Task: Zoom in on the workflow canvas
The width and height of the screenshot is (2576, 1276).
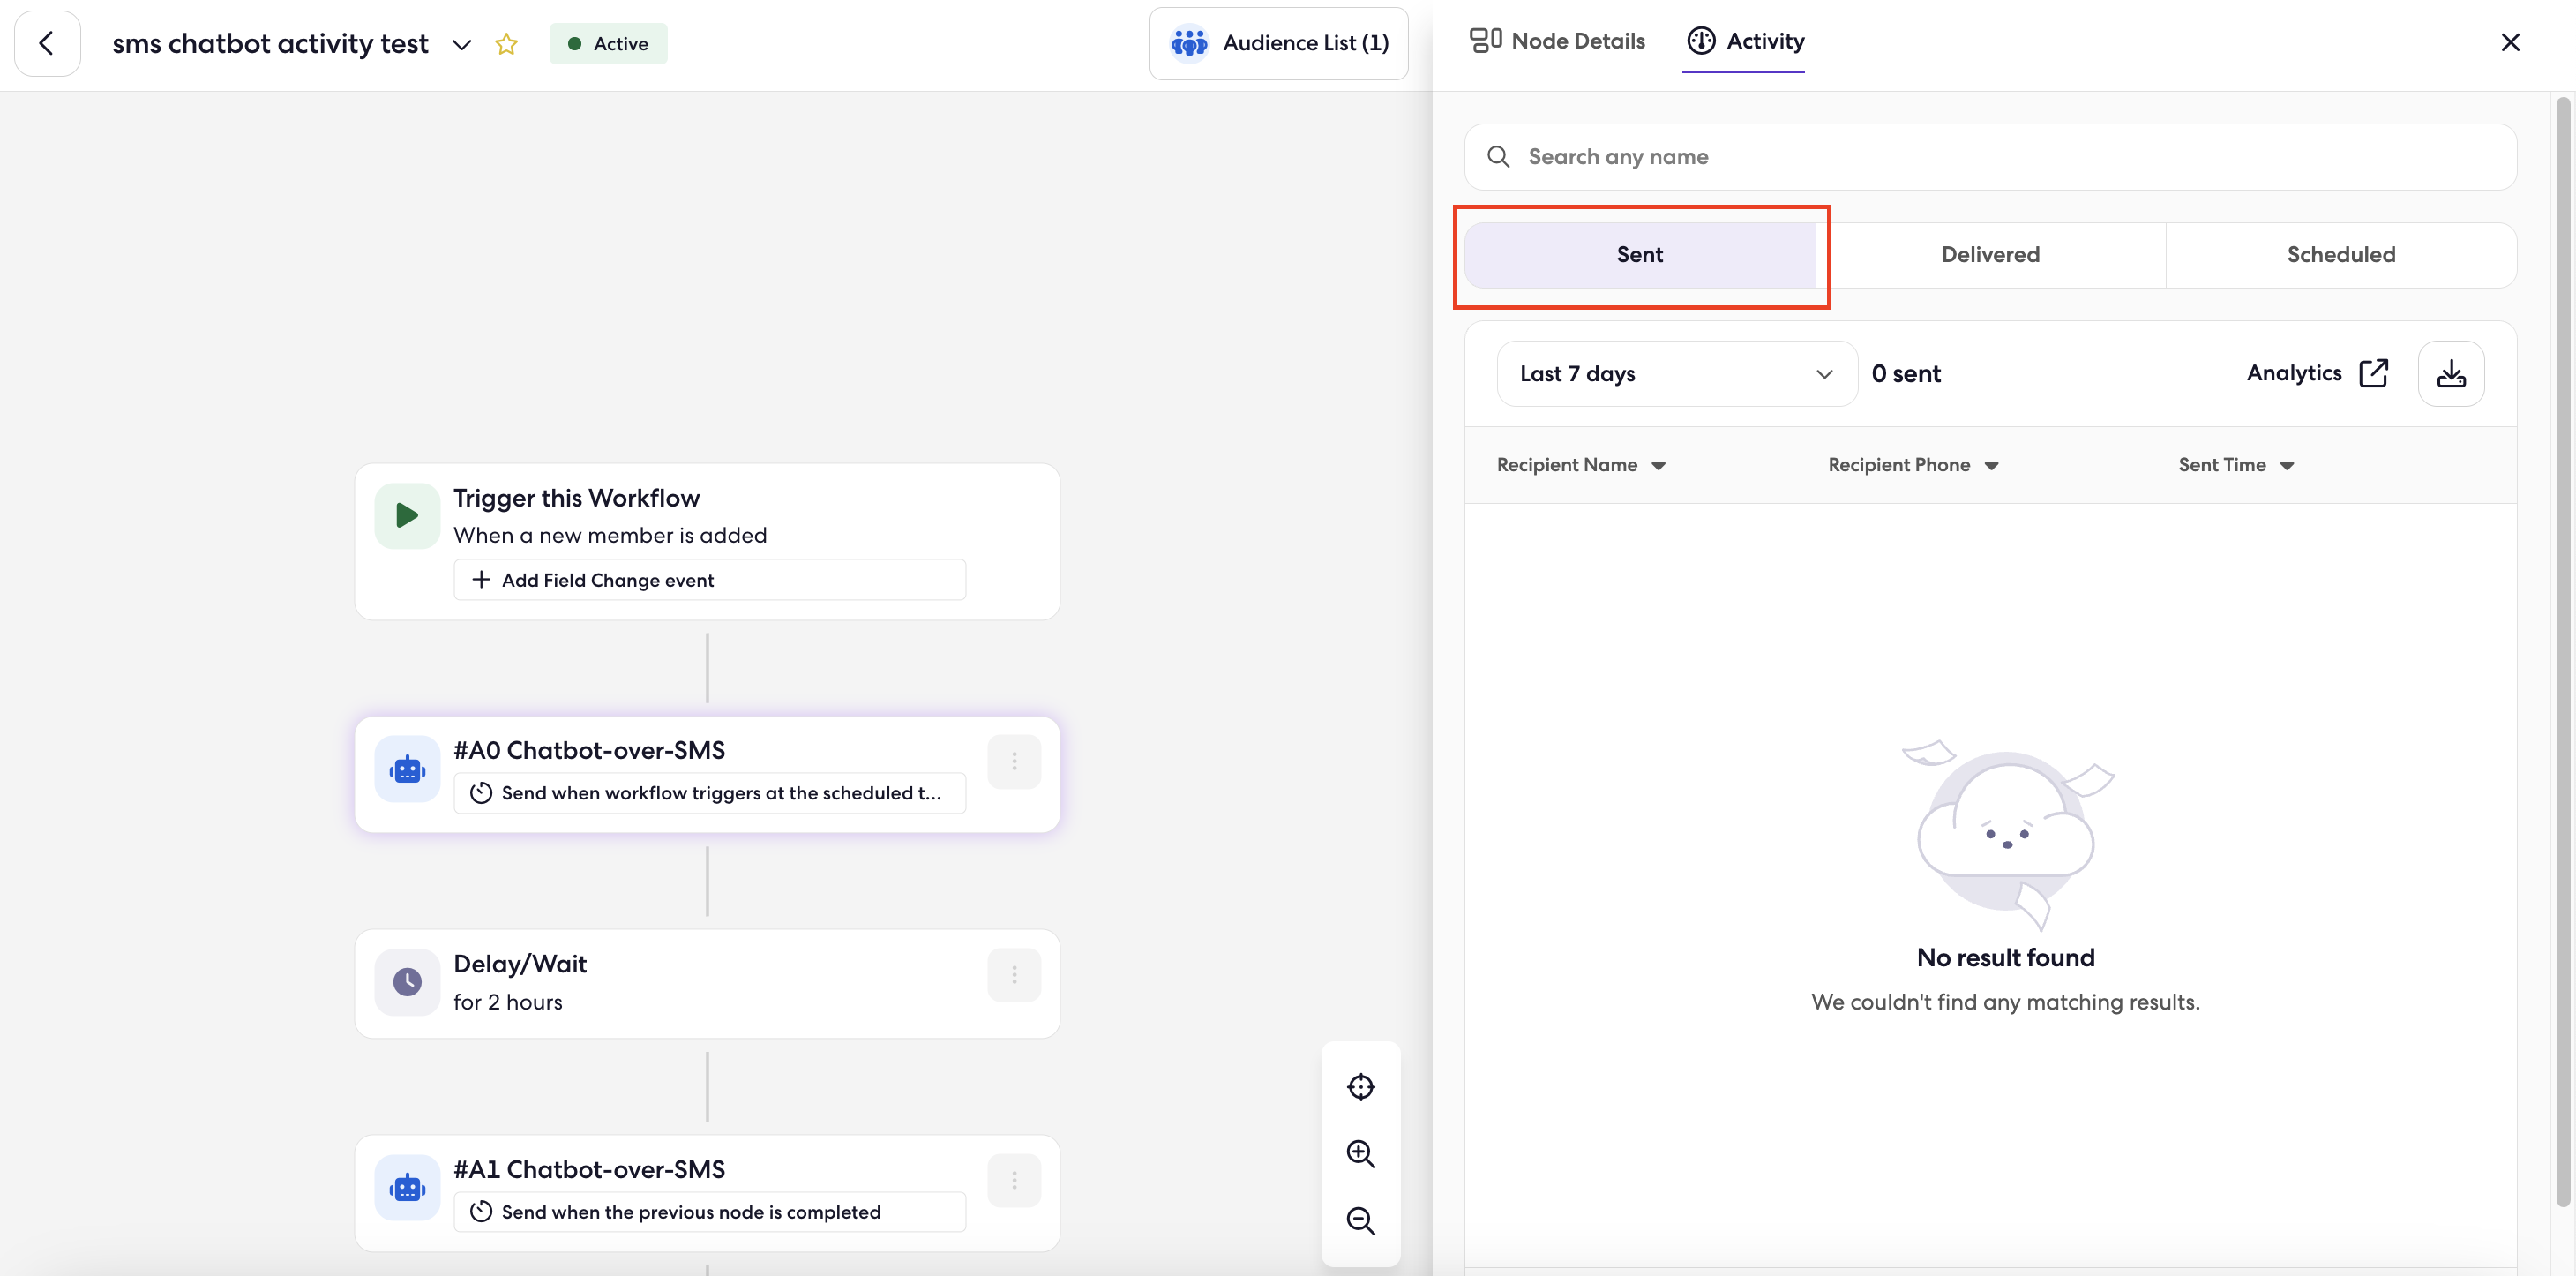Action: 1361,1154
